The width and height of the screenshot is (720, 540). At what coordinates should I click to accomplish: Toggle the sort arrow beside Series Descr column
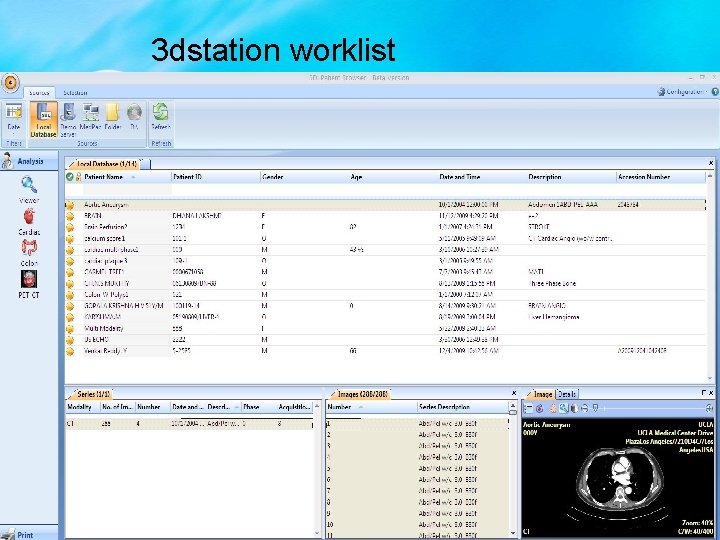(236, 407)
